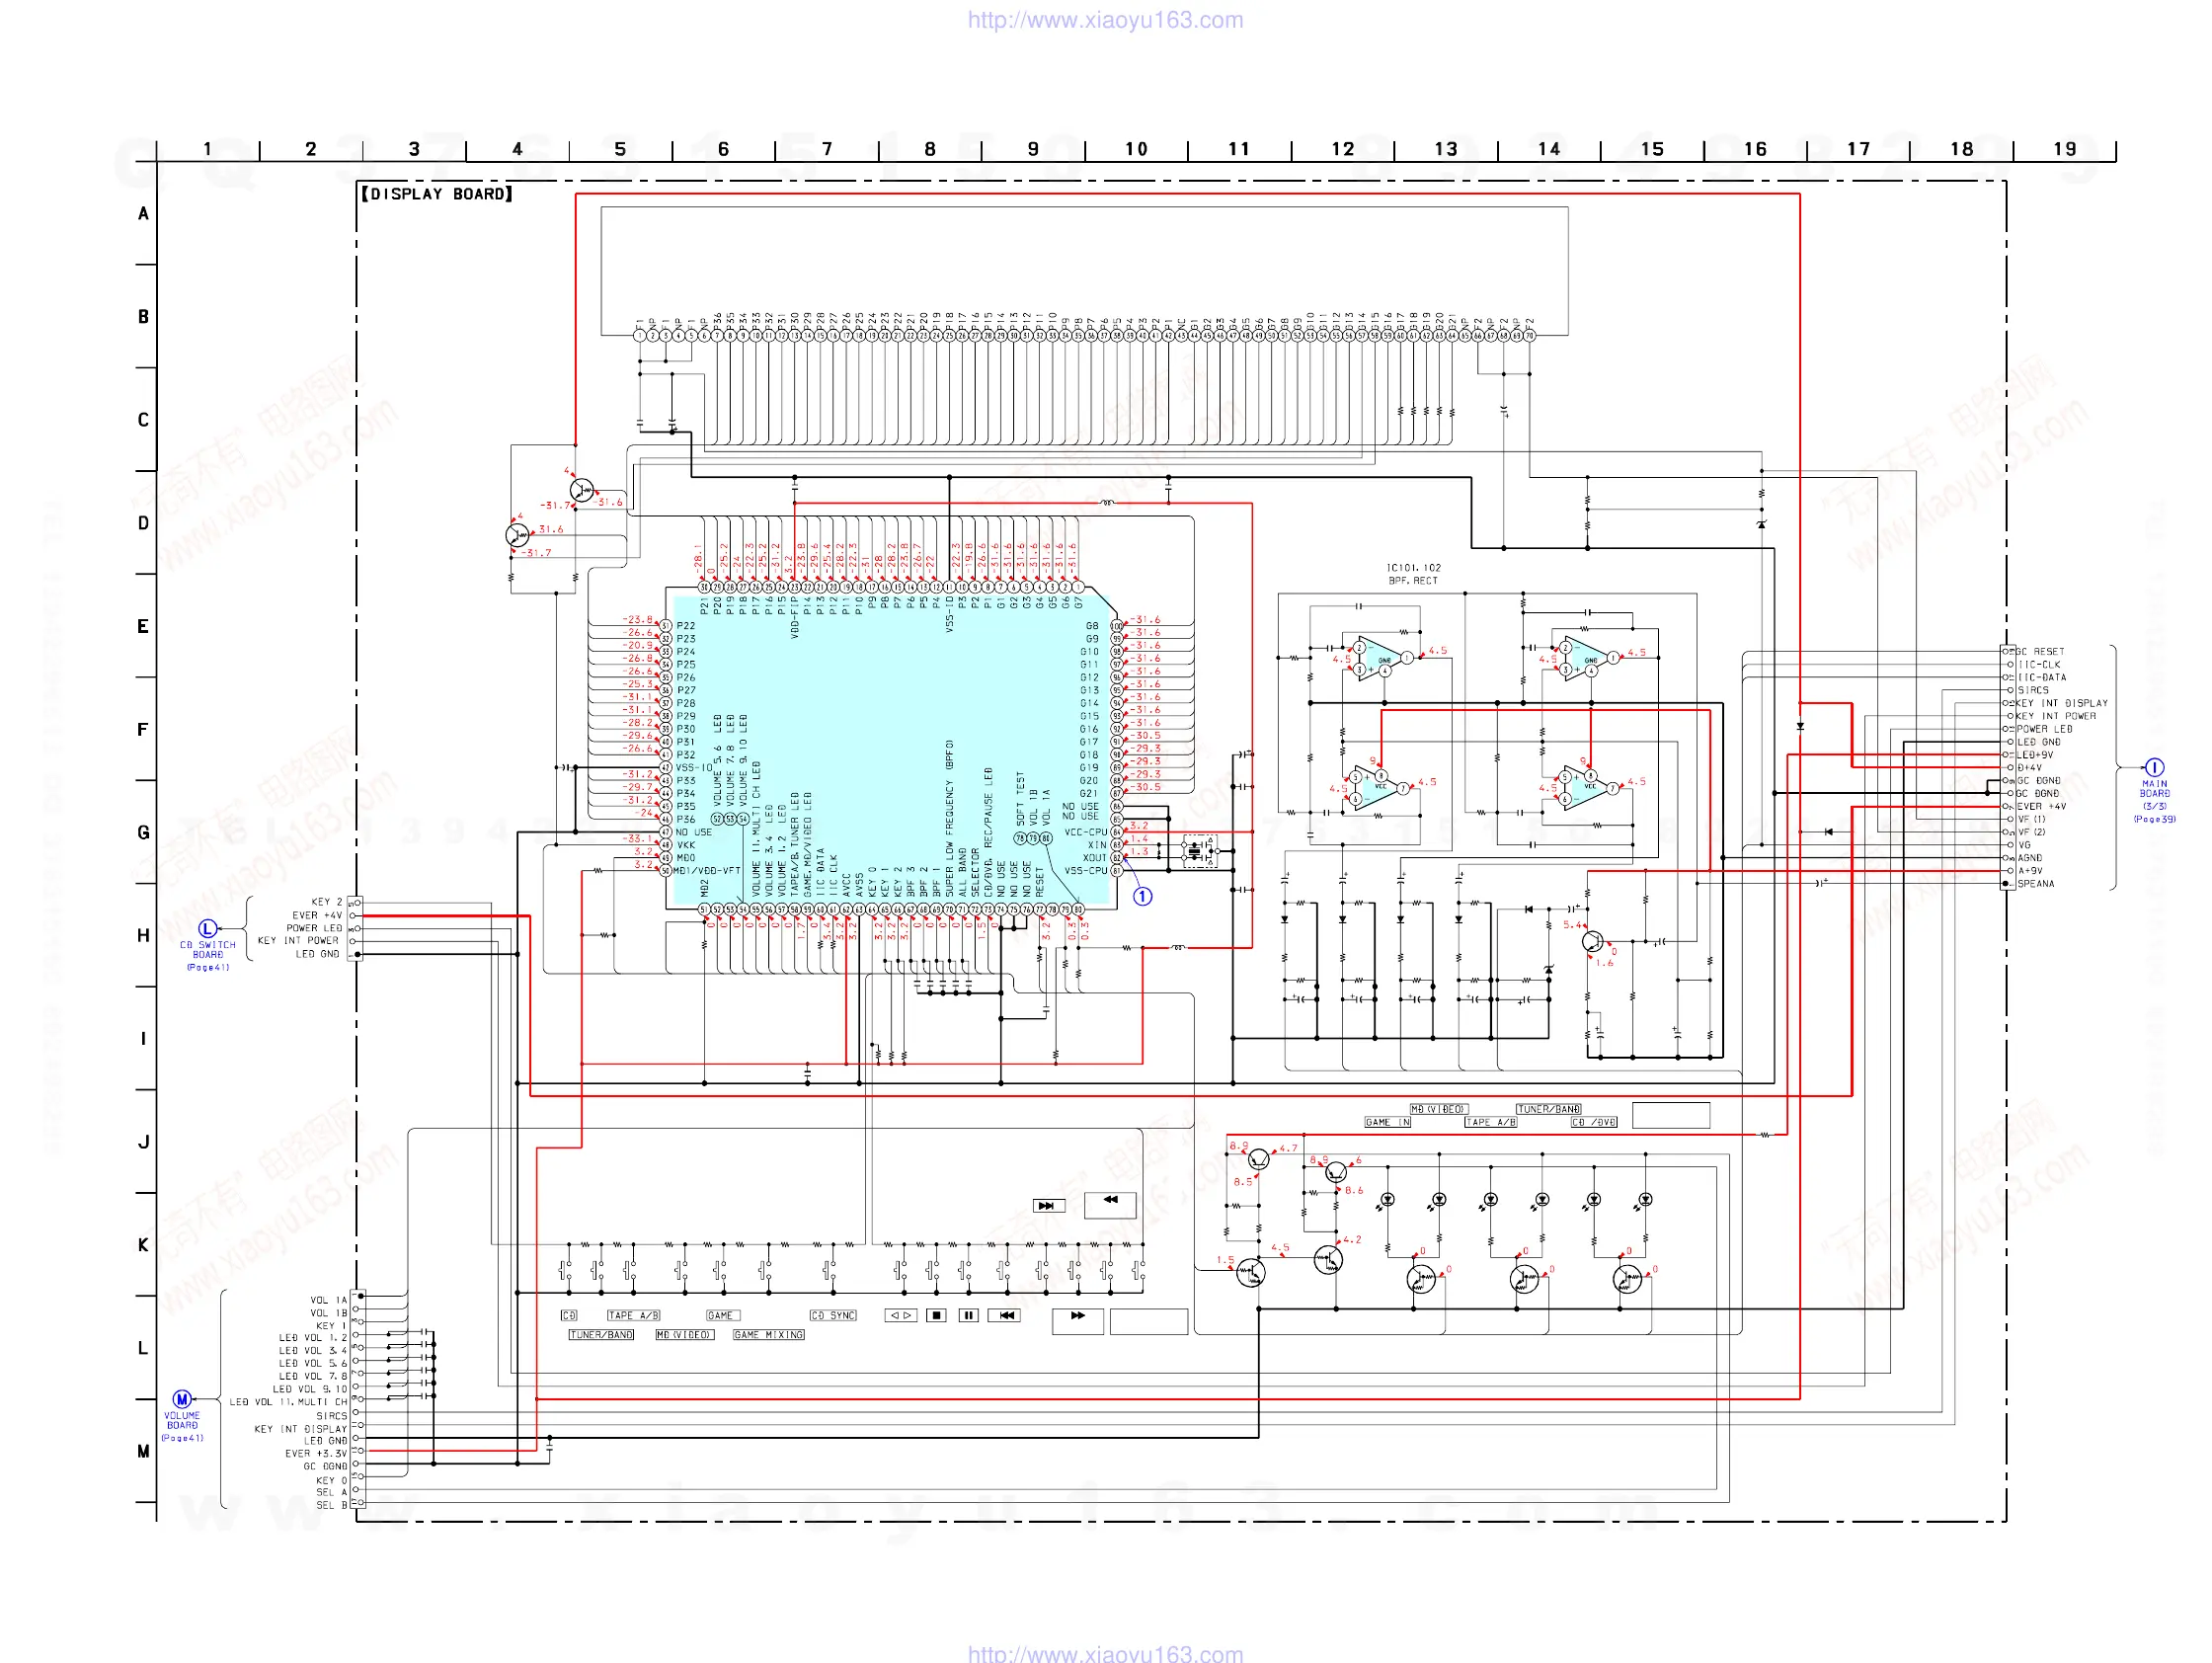Screen dimensions: 2212x1663
Task: Open the xiaoyu163.com link at bottom
Action: click(1105, 1653)
